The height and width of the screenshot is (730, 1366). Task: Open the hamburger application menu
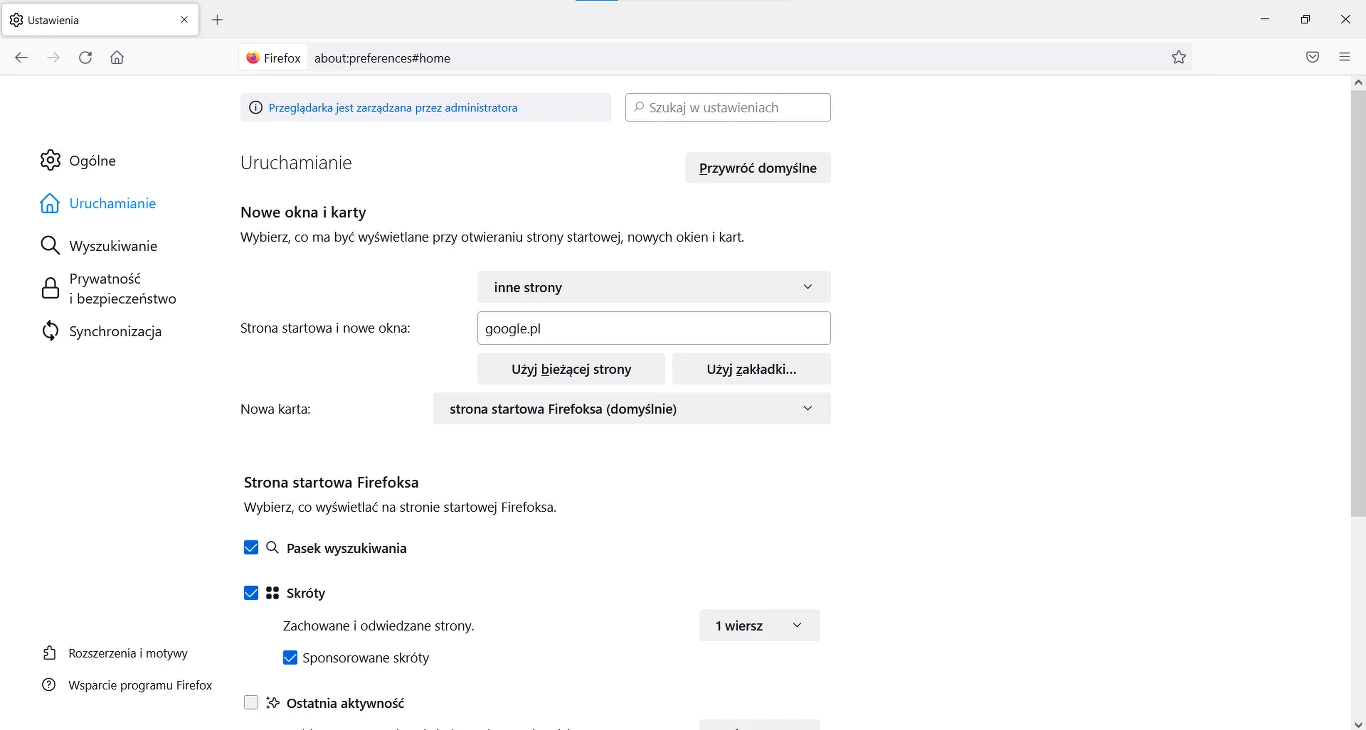[x=1344, y=58]
